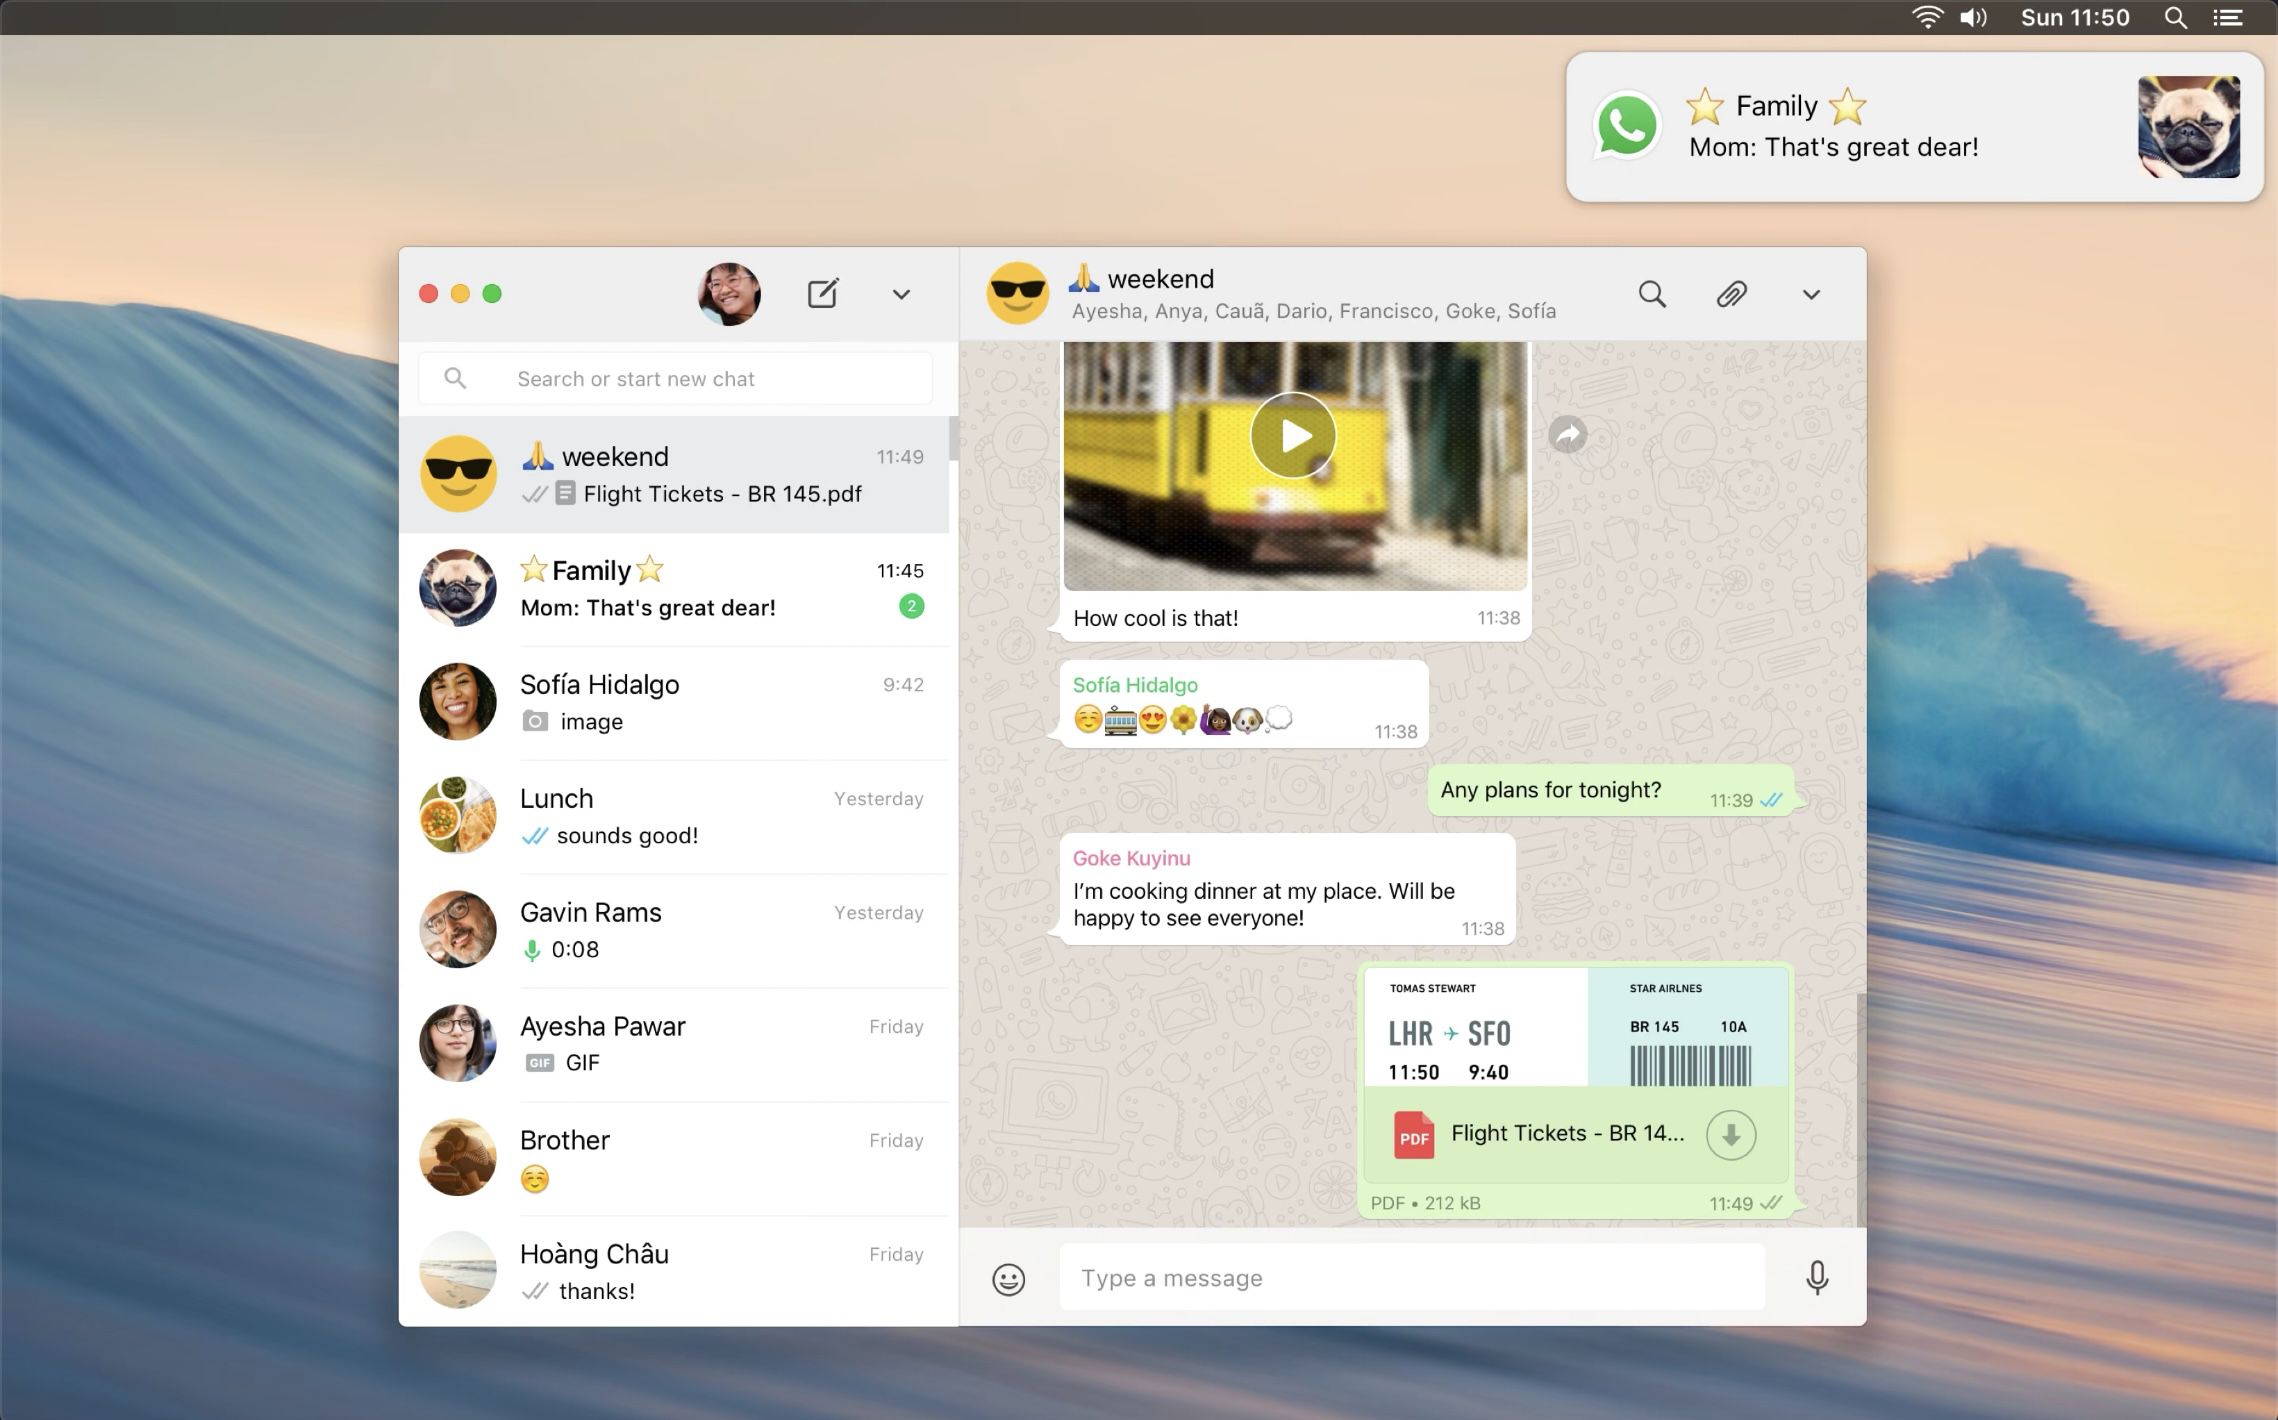Click the emoji/smiley icon in message bar
The image size is (2278, 1420).
tap(1009, 1278)
